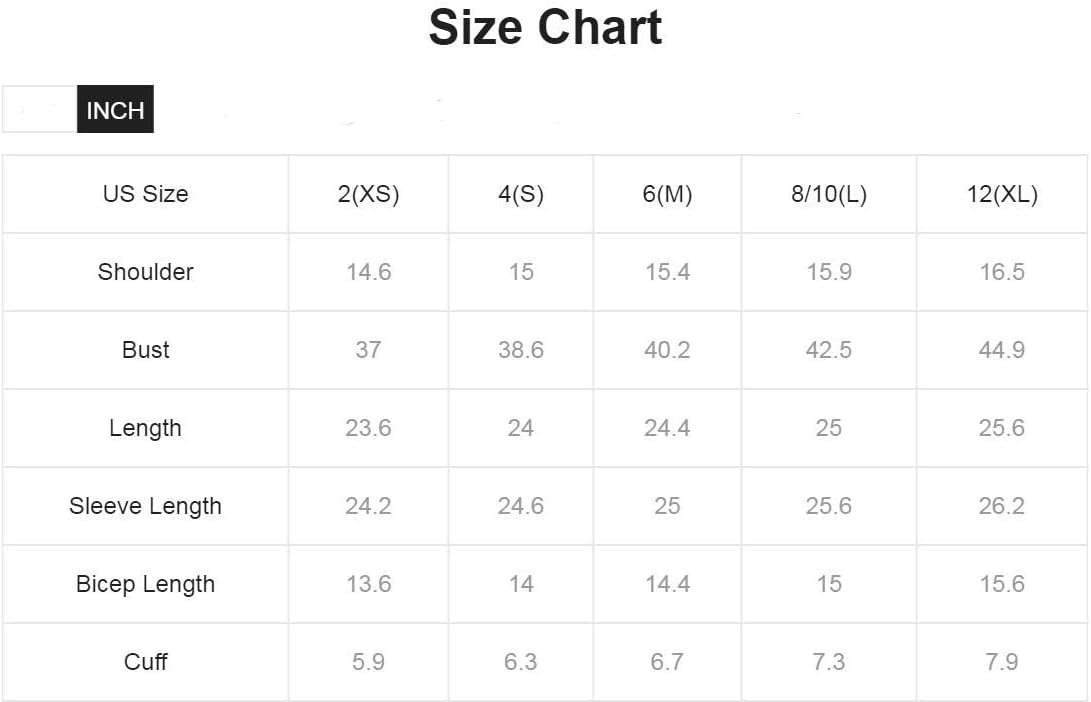Select the 8/10(L) column header
The height and width of the screenshot is (702, 1091).
click(829, 194)
